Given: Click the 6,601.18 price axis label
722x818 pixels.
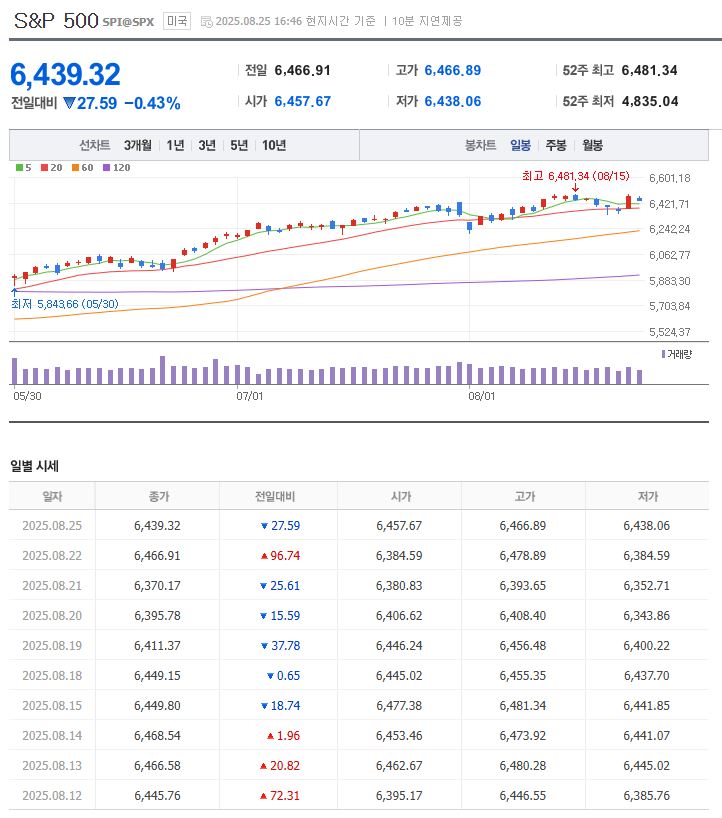Looking at the screenshot, I should tap(669, 178).
